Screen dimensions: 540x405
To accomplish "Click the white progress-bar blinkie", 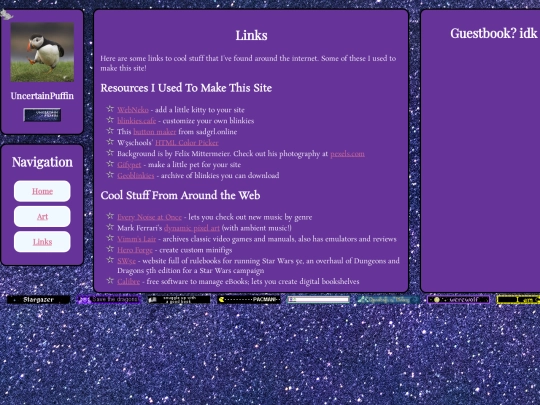I will click(x=319, y=300).
